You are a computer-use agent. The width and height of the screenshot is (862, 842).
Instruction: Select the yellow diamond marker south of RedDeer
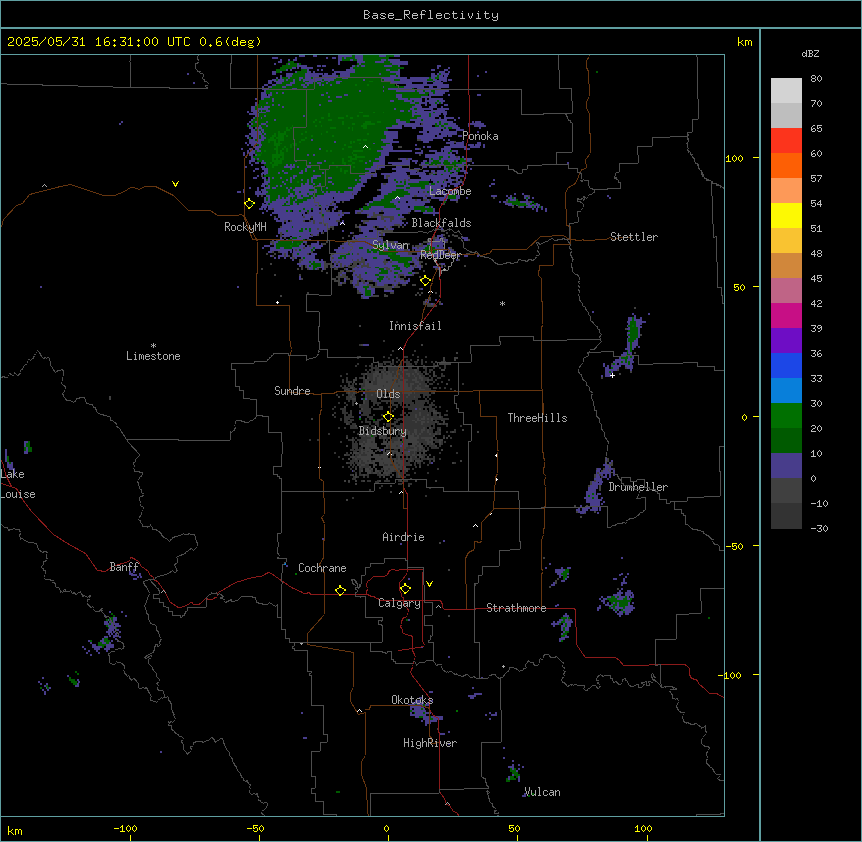pyautogui.click(x=425, y=281)
